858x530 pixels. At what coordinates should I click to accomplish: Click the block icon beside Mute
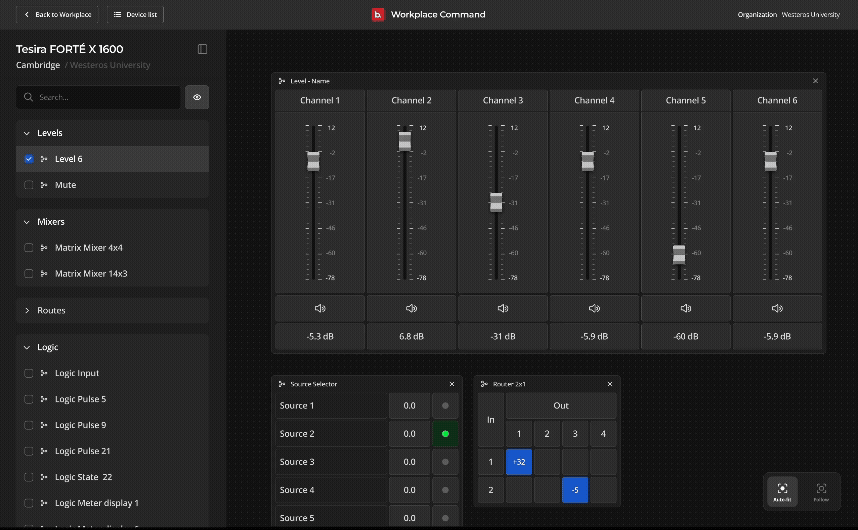point(44,185)
